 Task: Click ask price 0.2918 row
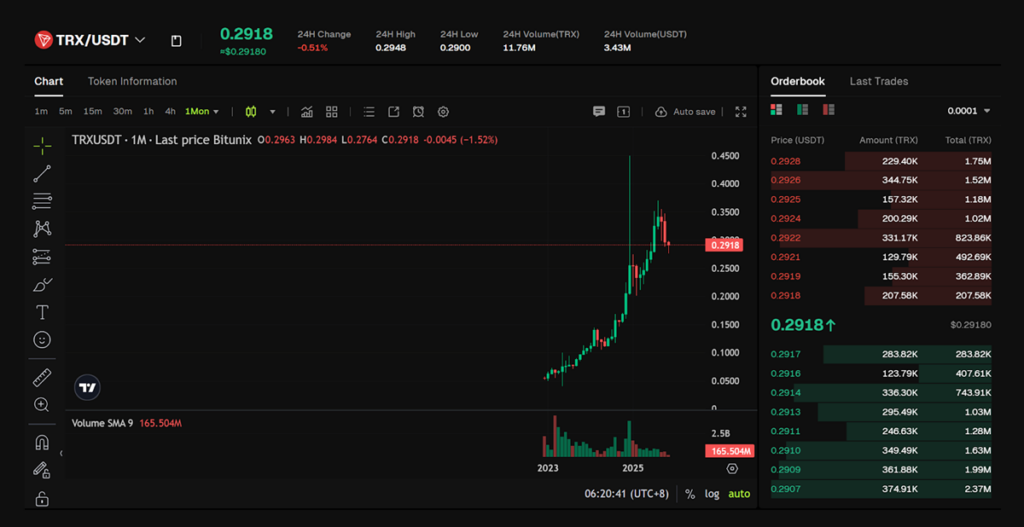(881, 296)
